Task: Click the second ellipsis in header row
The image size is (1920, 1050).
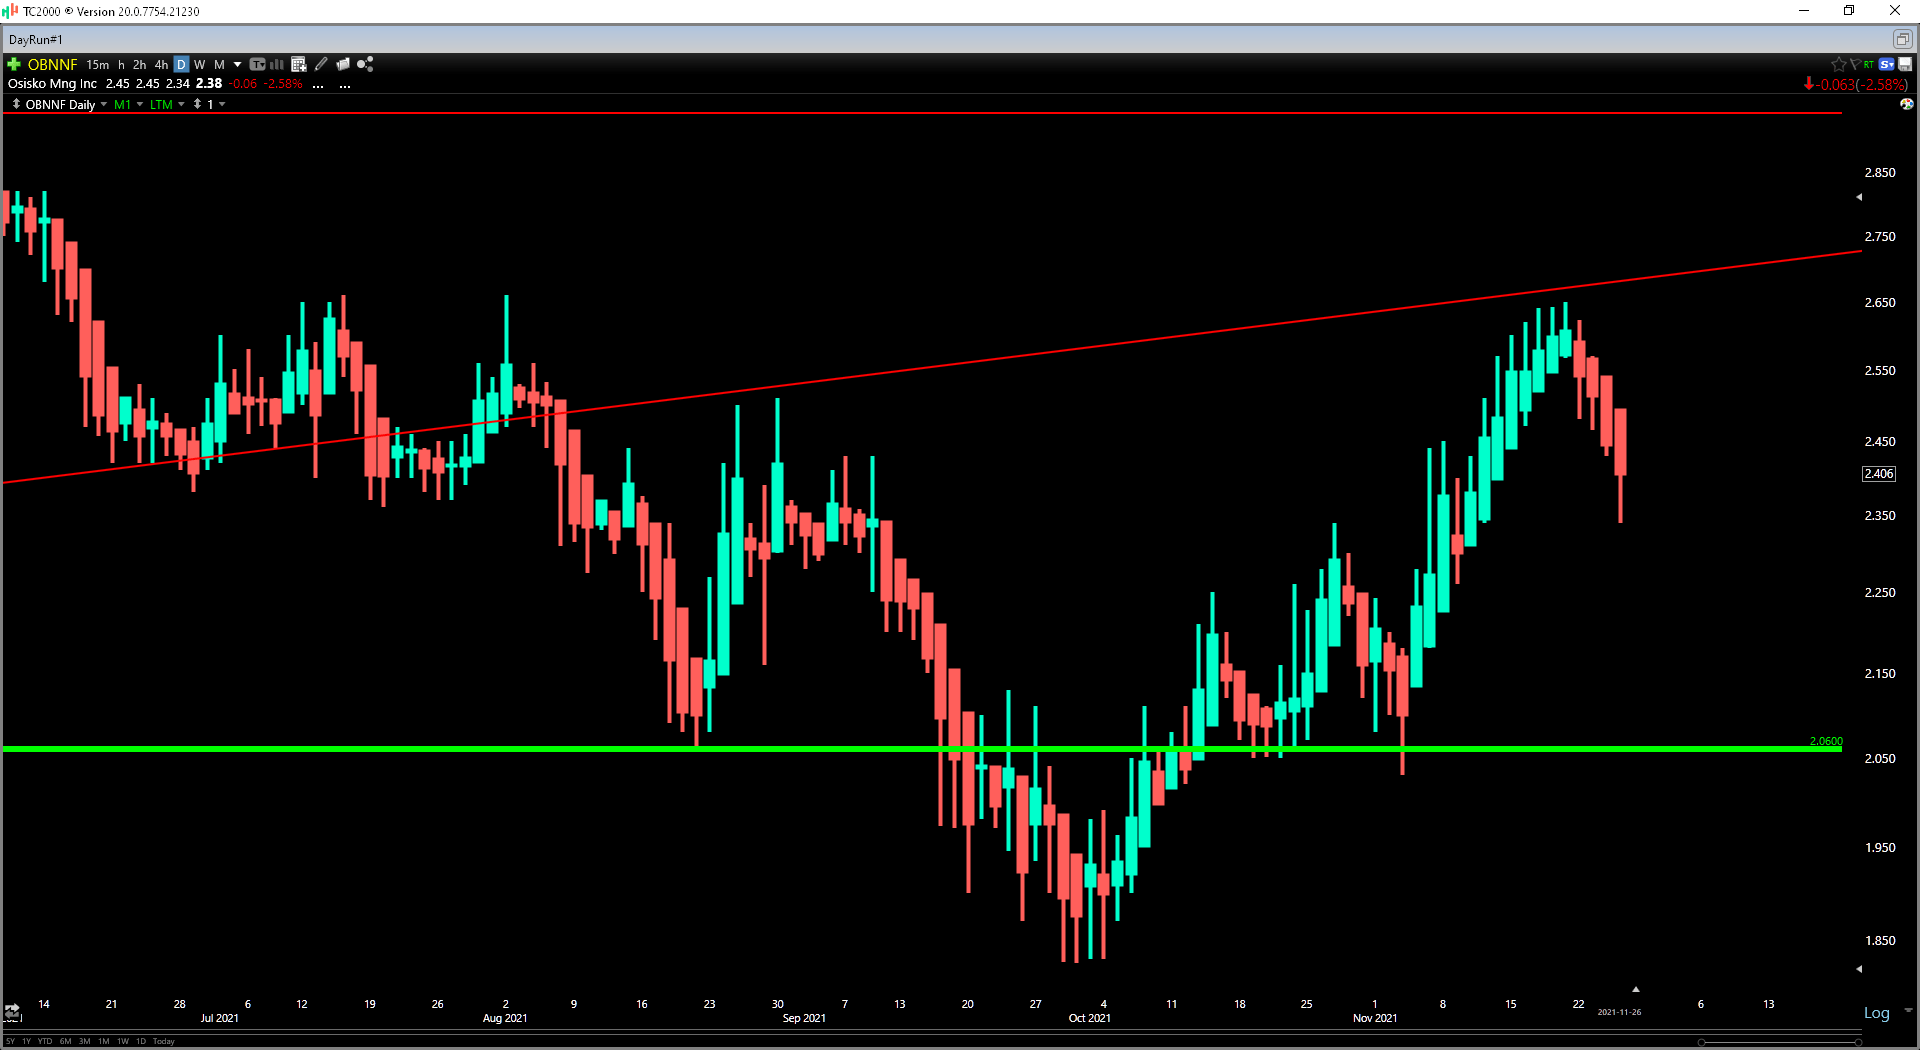Action: (345, 85)
